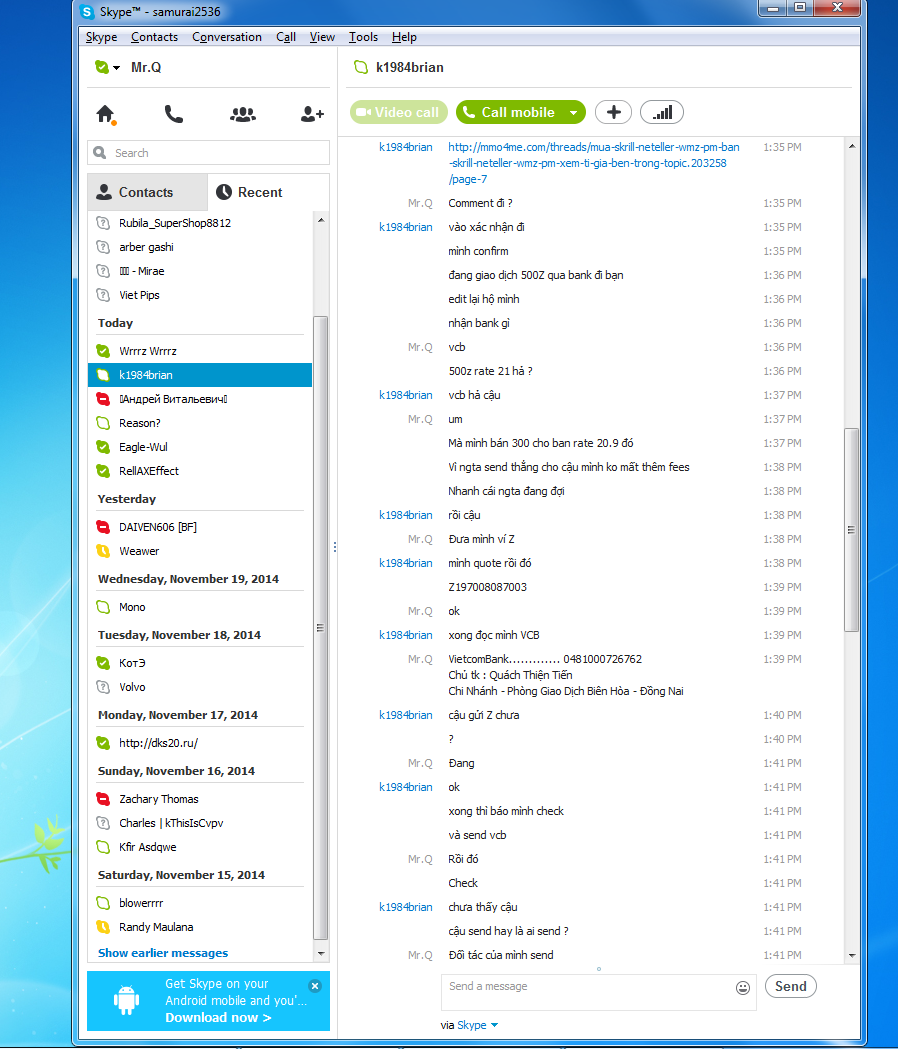Screen dimensions: 898x1049
Task: Click the add contact icon
Action: [x=312, y=114]
